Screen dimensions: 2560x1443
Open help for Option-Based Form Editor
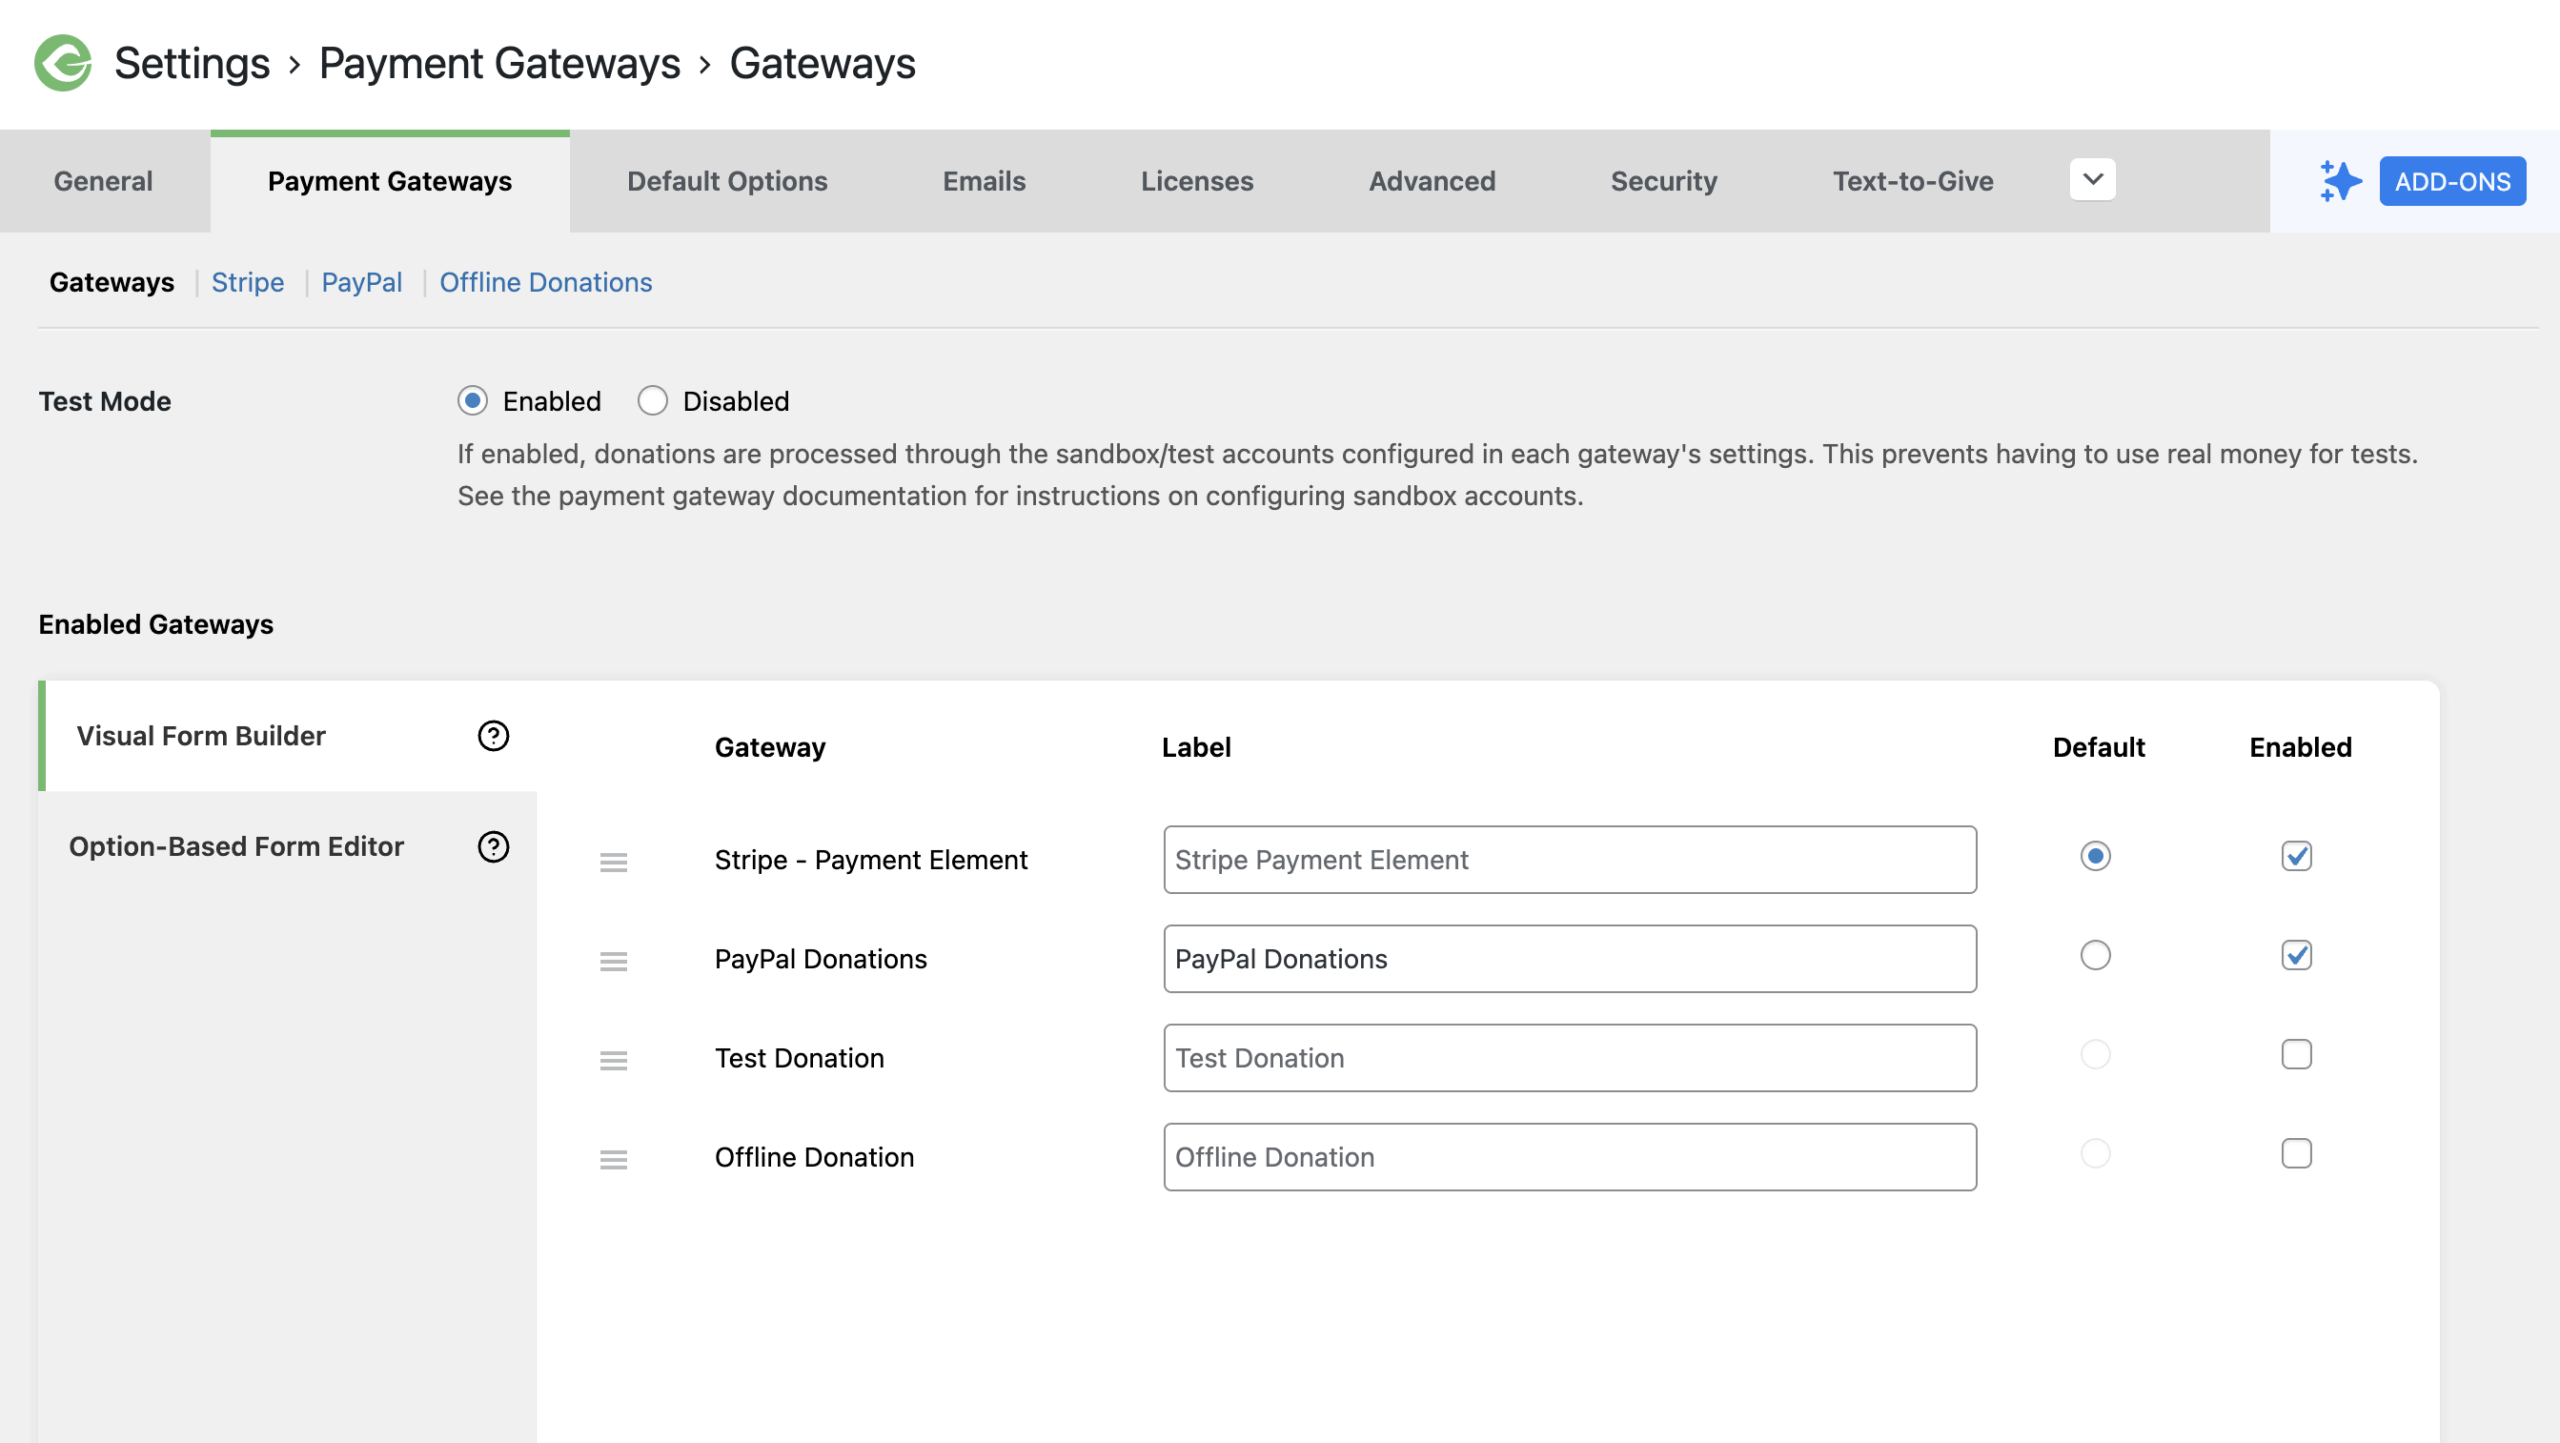point(491,846)
